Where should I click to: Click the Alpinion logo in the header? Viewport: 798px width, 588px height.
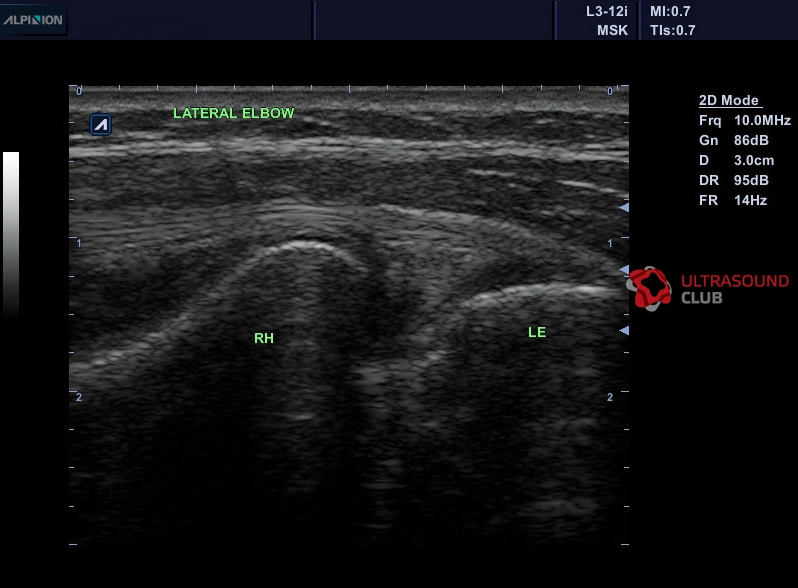click(33, 20)
